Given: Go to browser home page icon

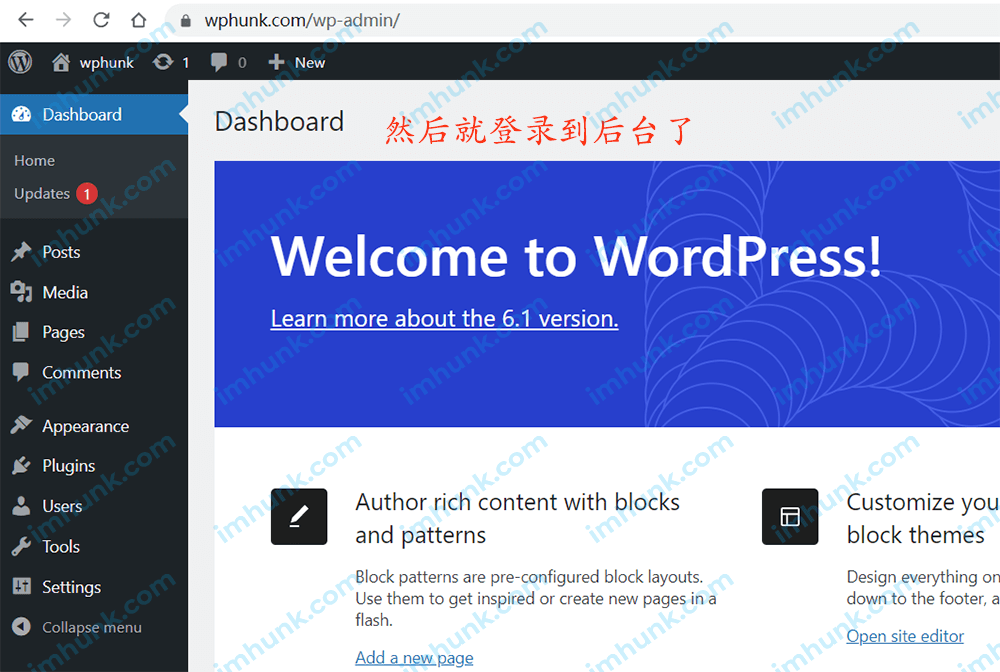Looking at the screenshot, I should [138, 20].
